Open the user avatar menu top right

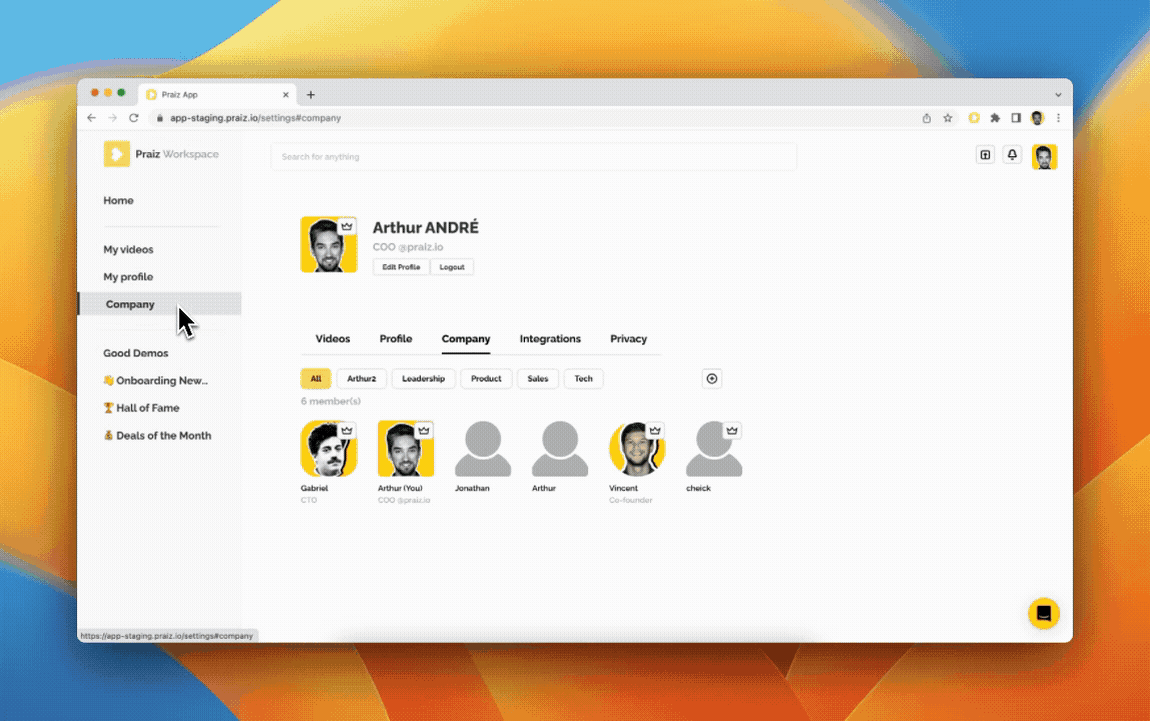click(1044, 156)
